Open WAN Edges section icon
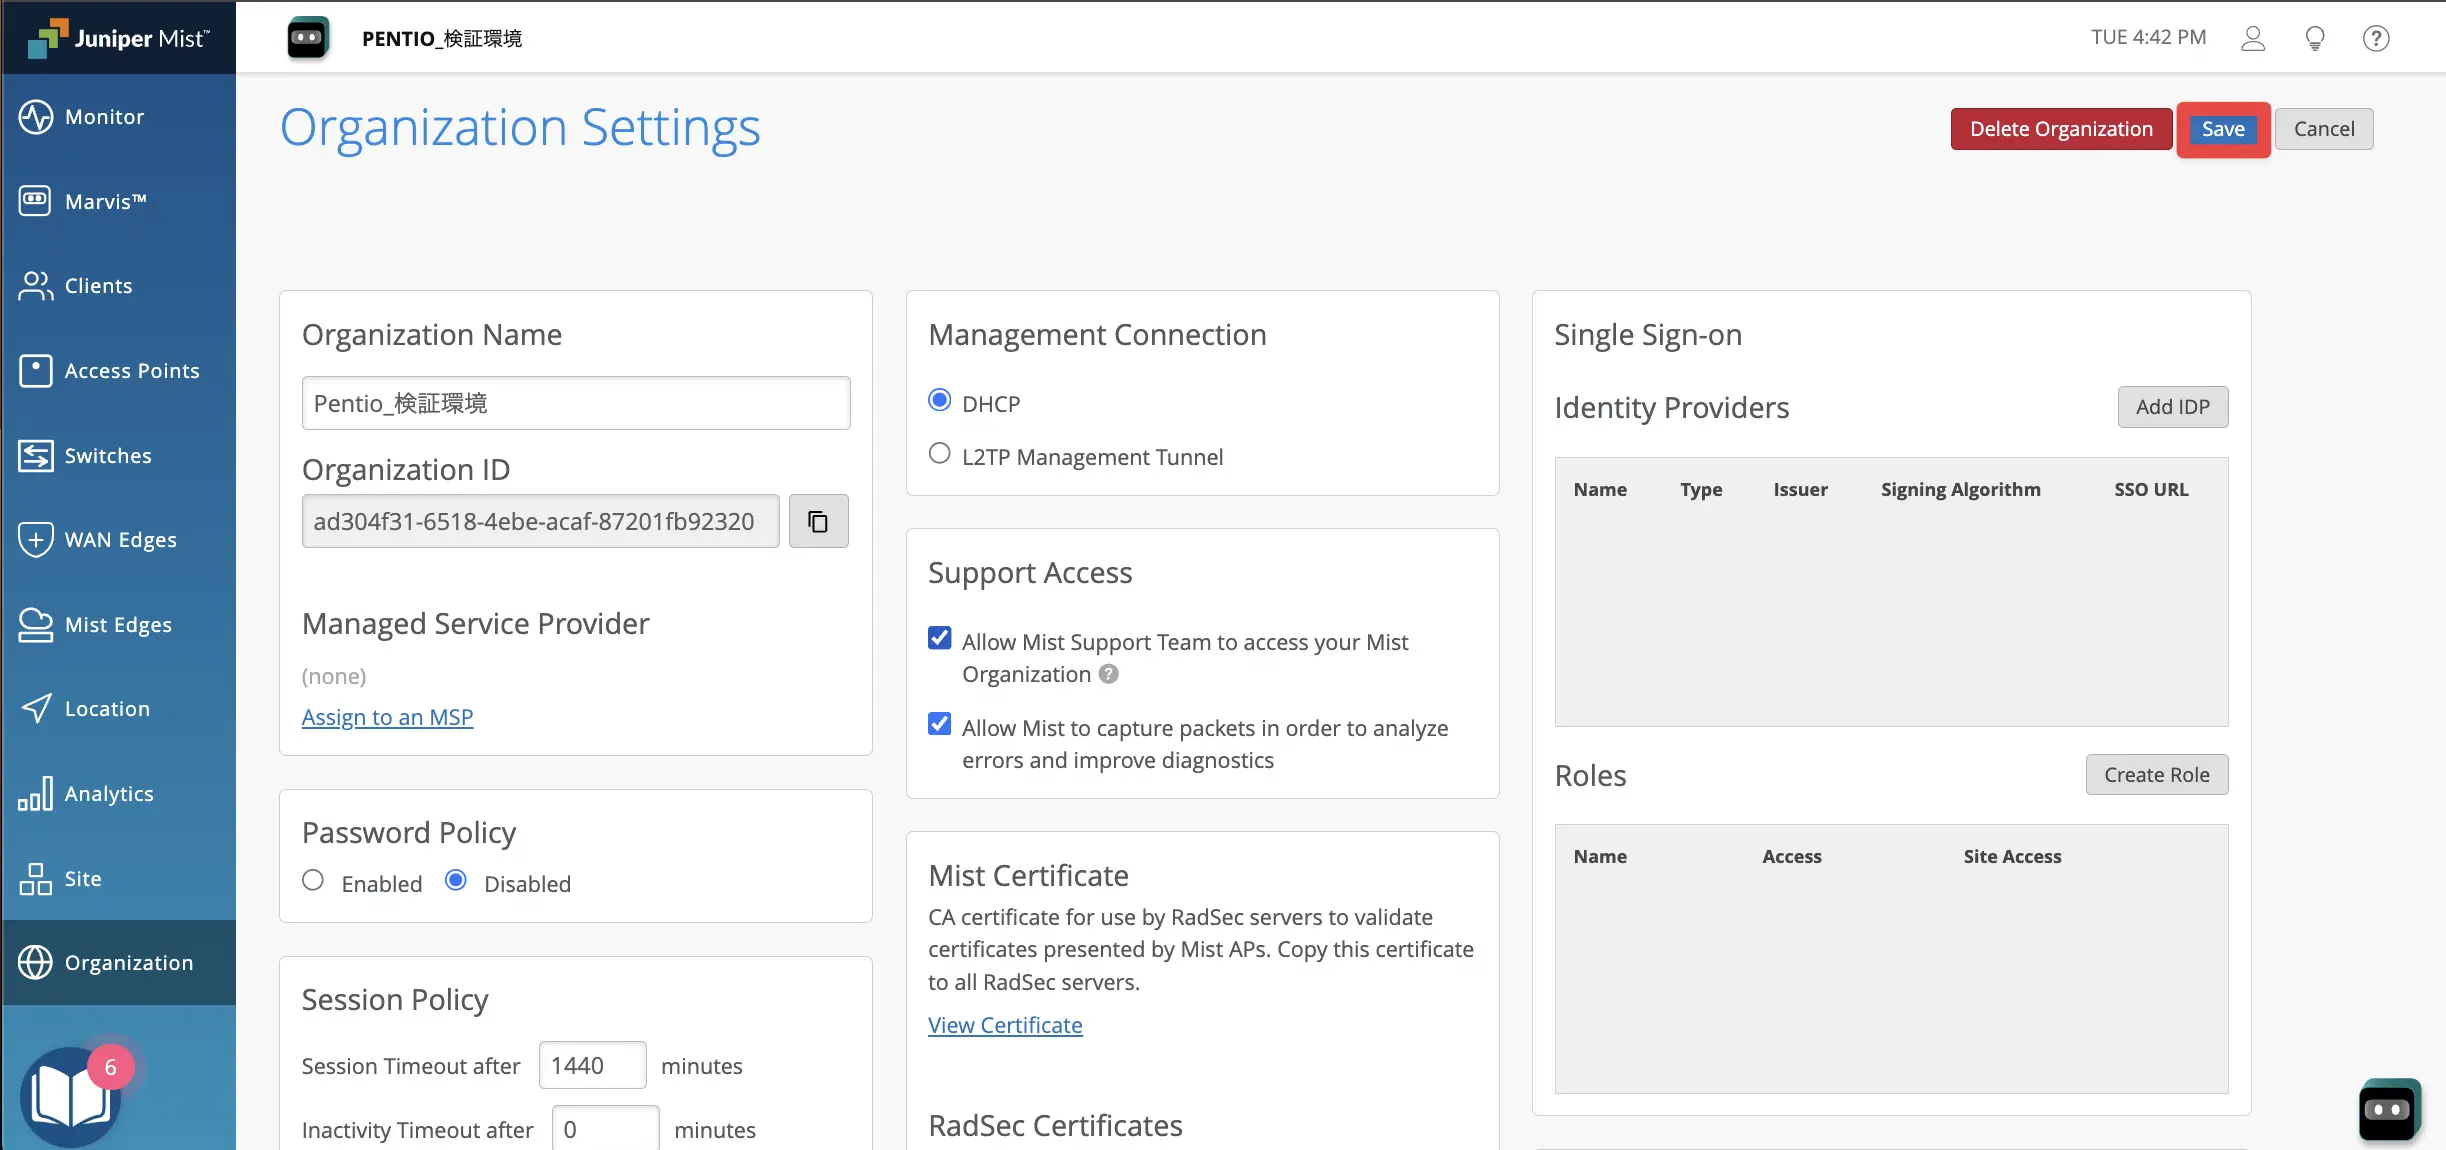The width and height of the screenshot is (2446, 1150). click(36, 540)
